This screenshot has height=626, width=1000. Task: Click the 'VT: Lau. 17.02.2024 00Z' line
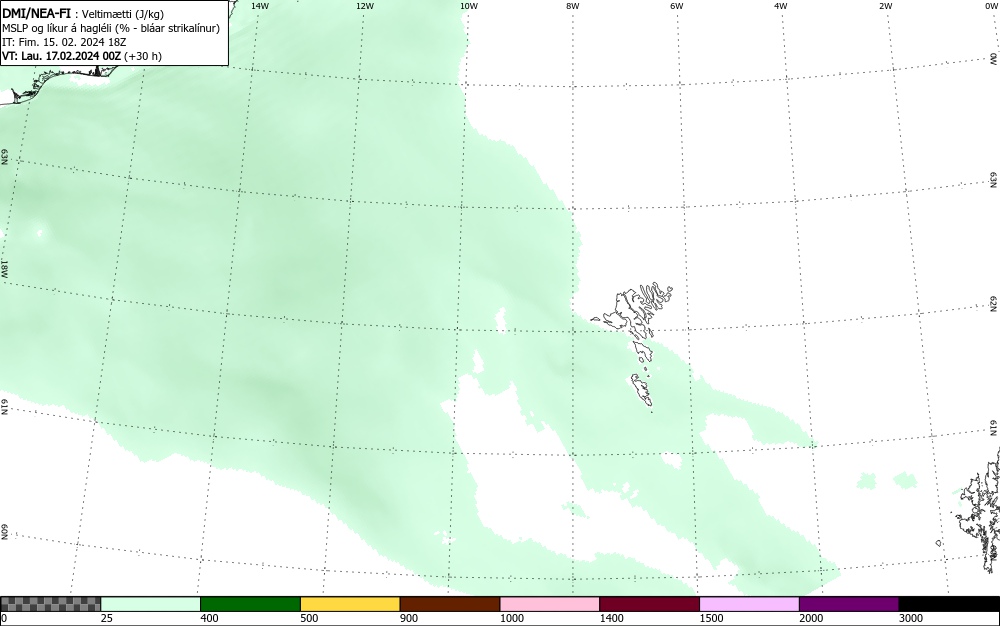click(82, 56)
